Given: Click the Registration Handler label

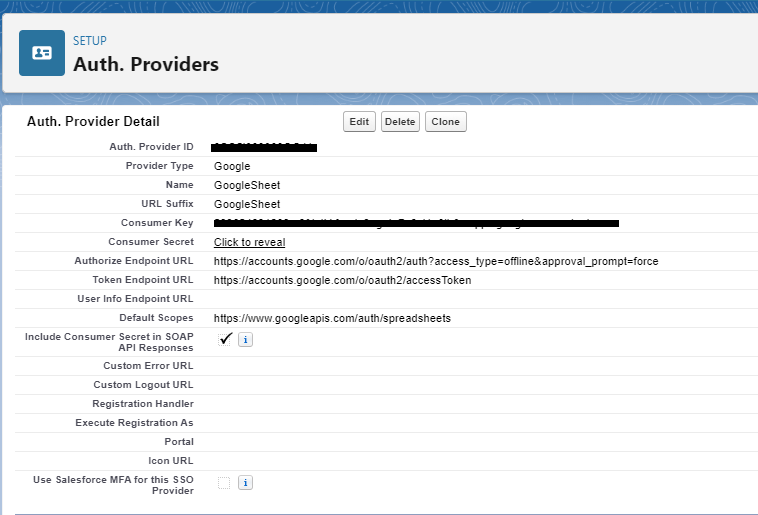Looking at the screenshot, I should tap(143, 403).
